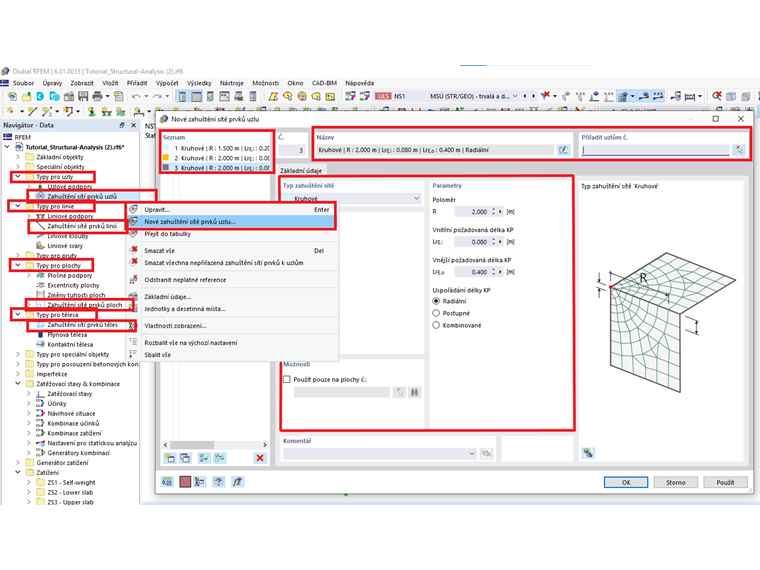Click the Redo arrow in the toolbar
Viewport: 760px width, 570px height.
point(157,96)
